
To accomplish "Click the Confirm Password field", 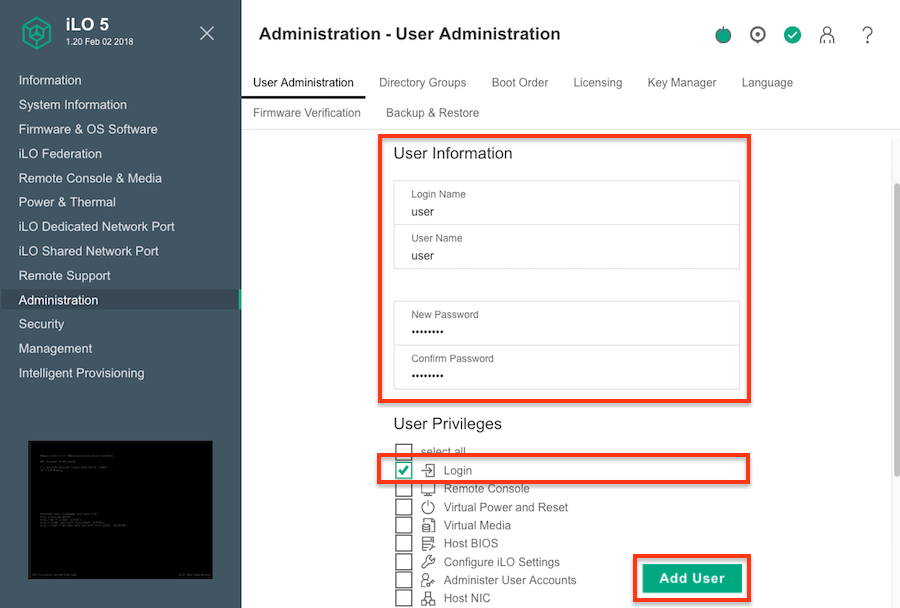I will tap(567, 367).
